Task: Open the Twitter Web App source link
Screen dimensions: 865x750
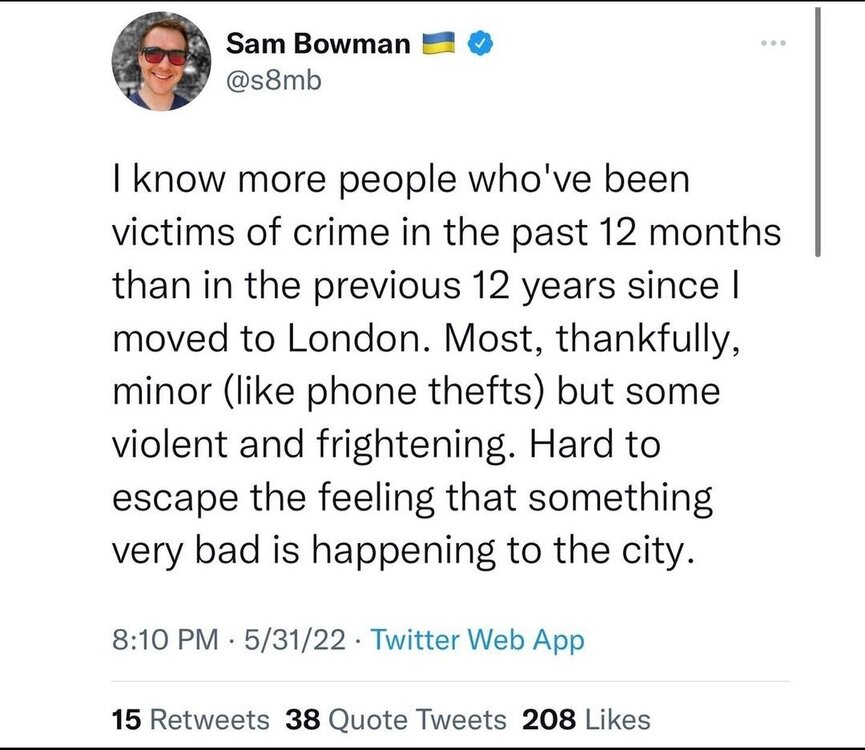Action: click(x=477, y=640)
